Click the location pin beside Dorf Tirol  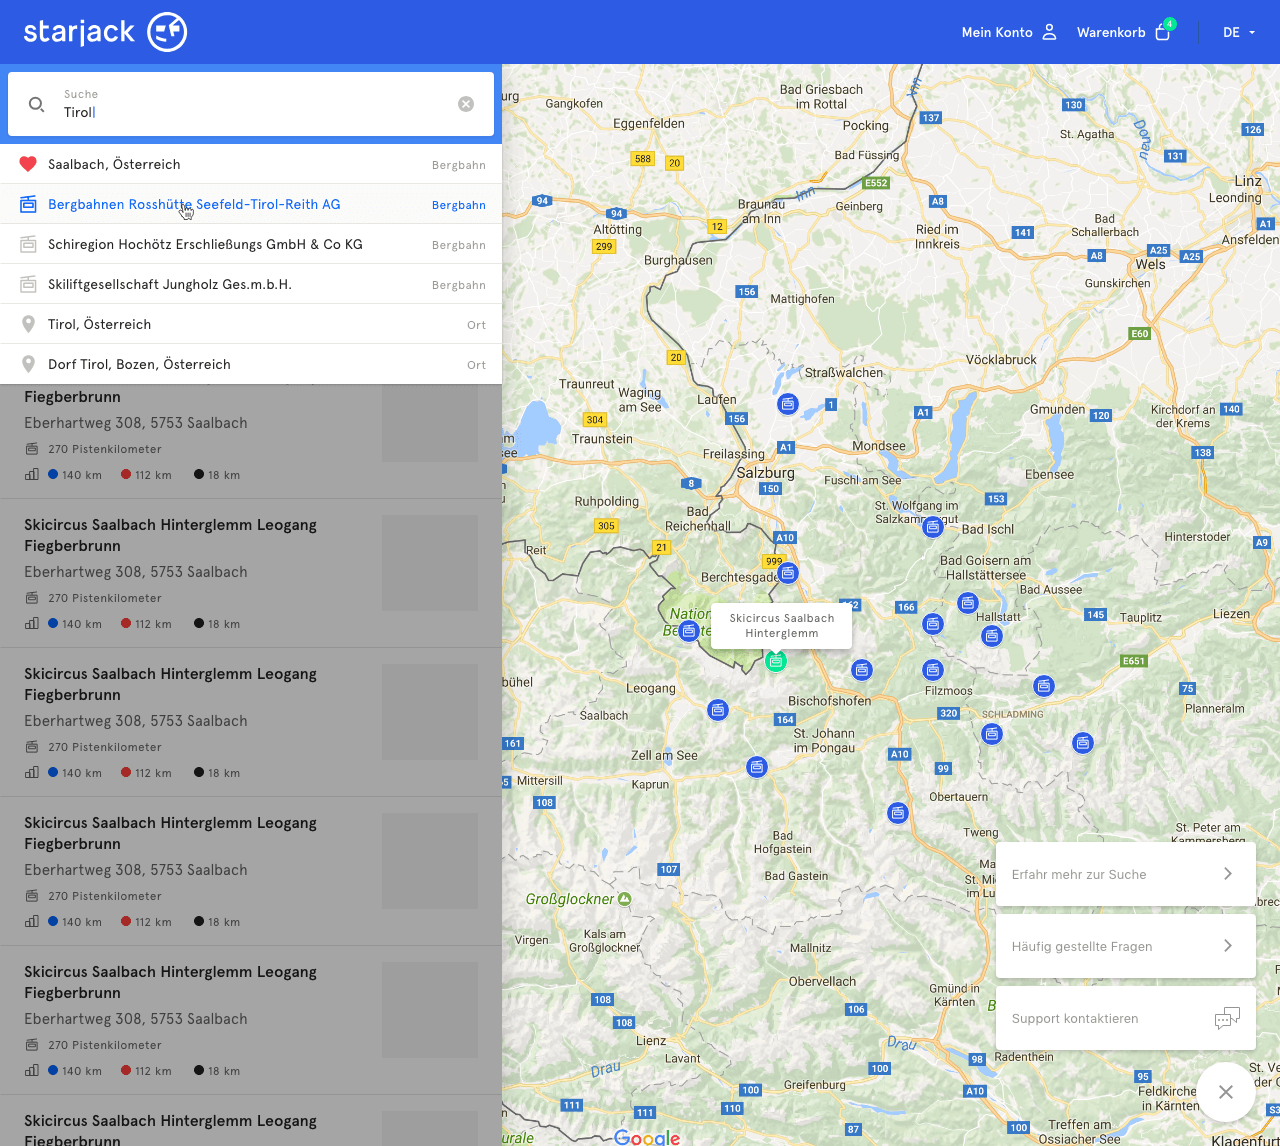28,364
